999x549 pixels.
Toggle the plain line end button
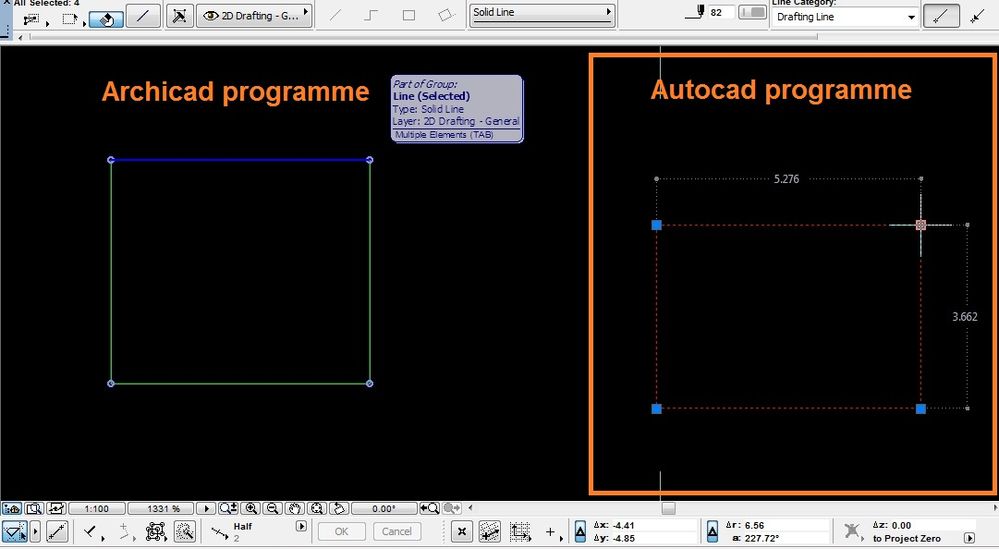pyautogui.click(x=941, y=17)
